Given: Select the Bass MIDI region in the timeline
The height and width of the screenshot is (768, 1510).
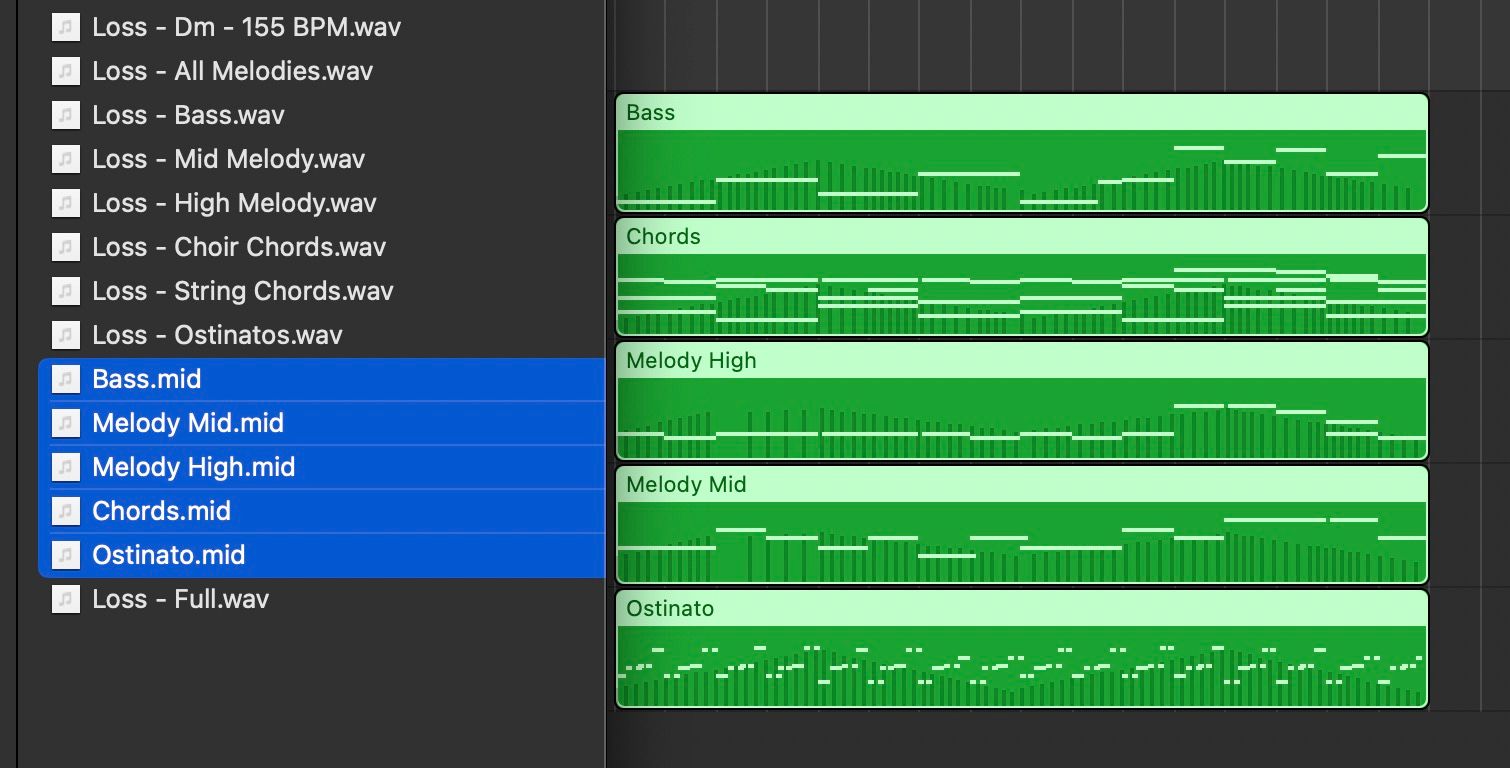Looking at the screenshot, I should point(1022,153).
